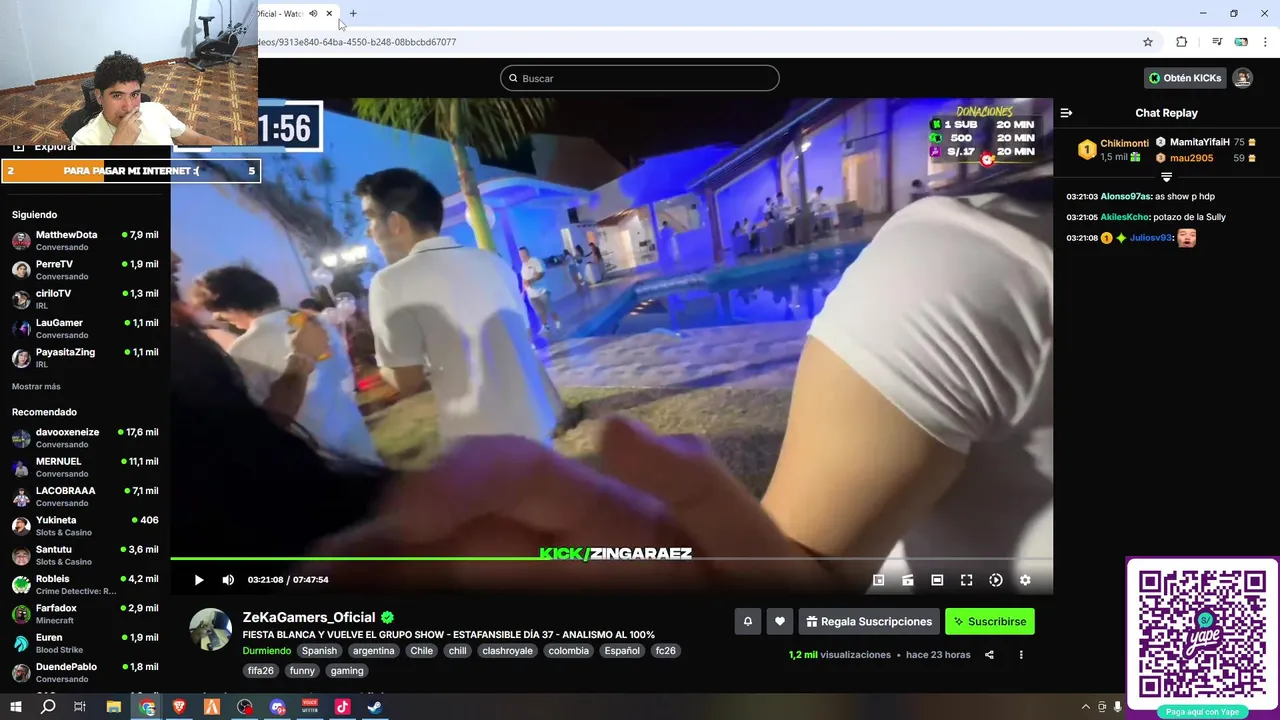Open Chrome extensions puzzle icon
The width and height of the screenshot is (1280, 720).
1181,42
